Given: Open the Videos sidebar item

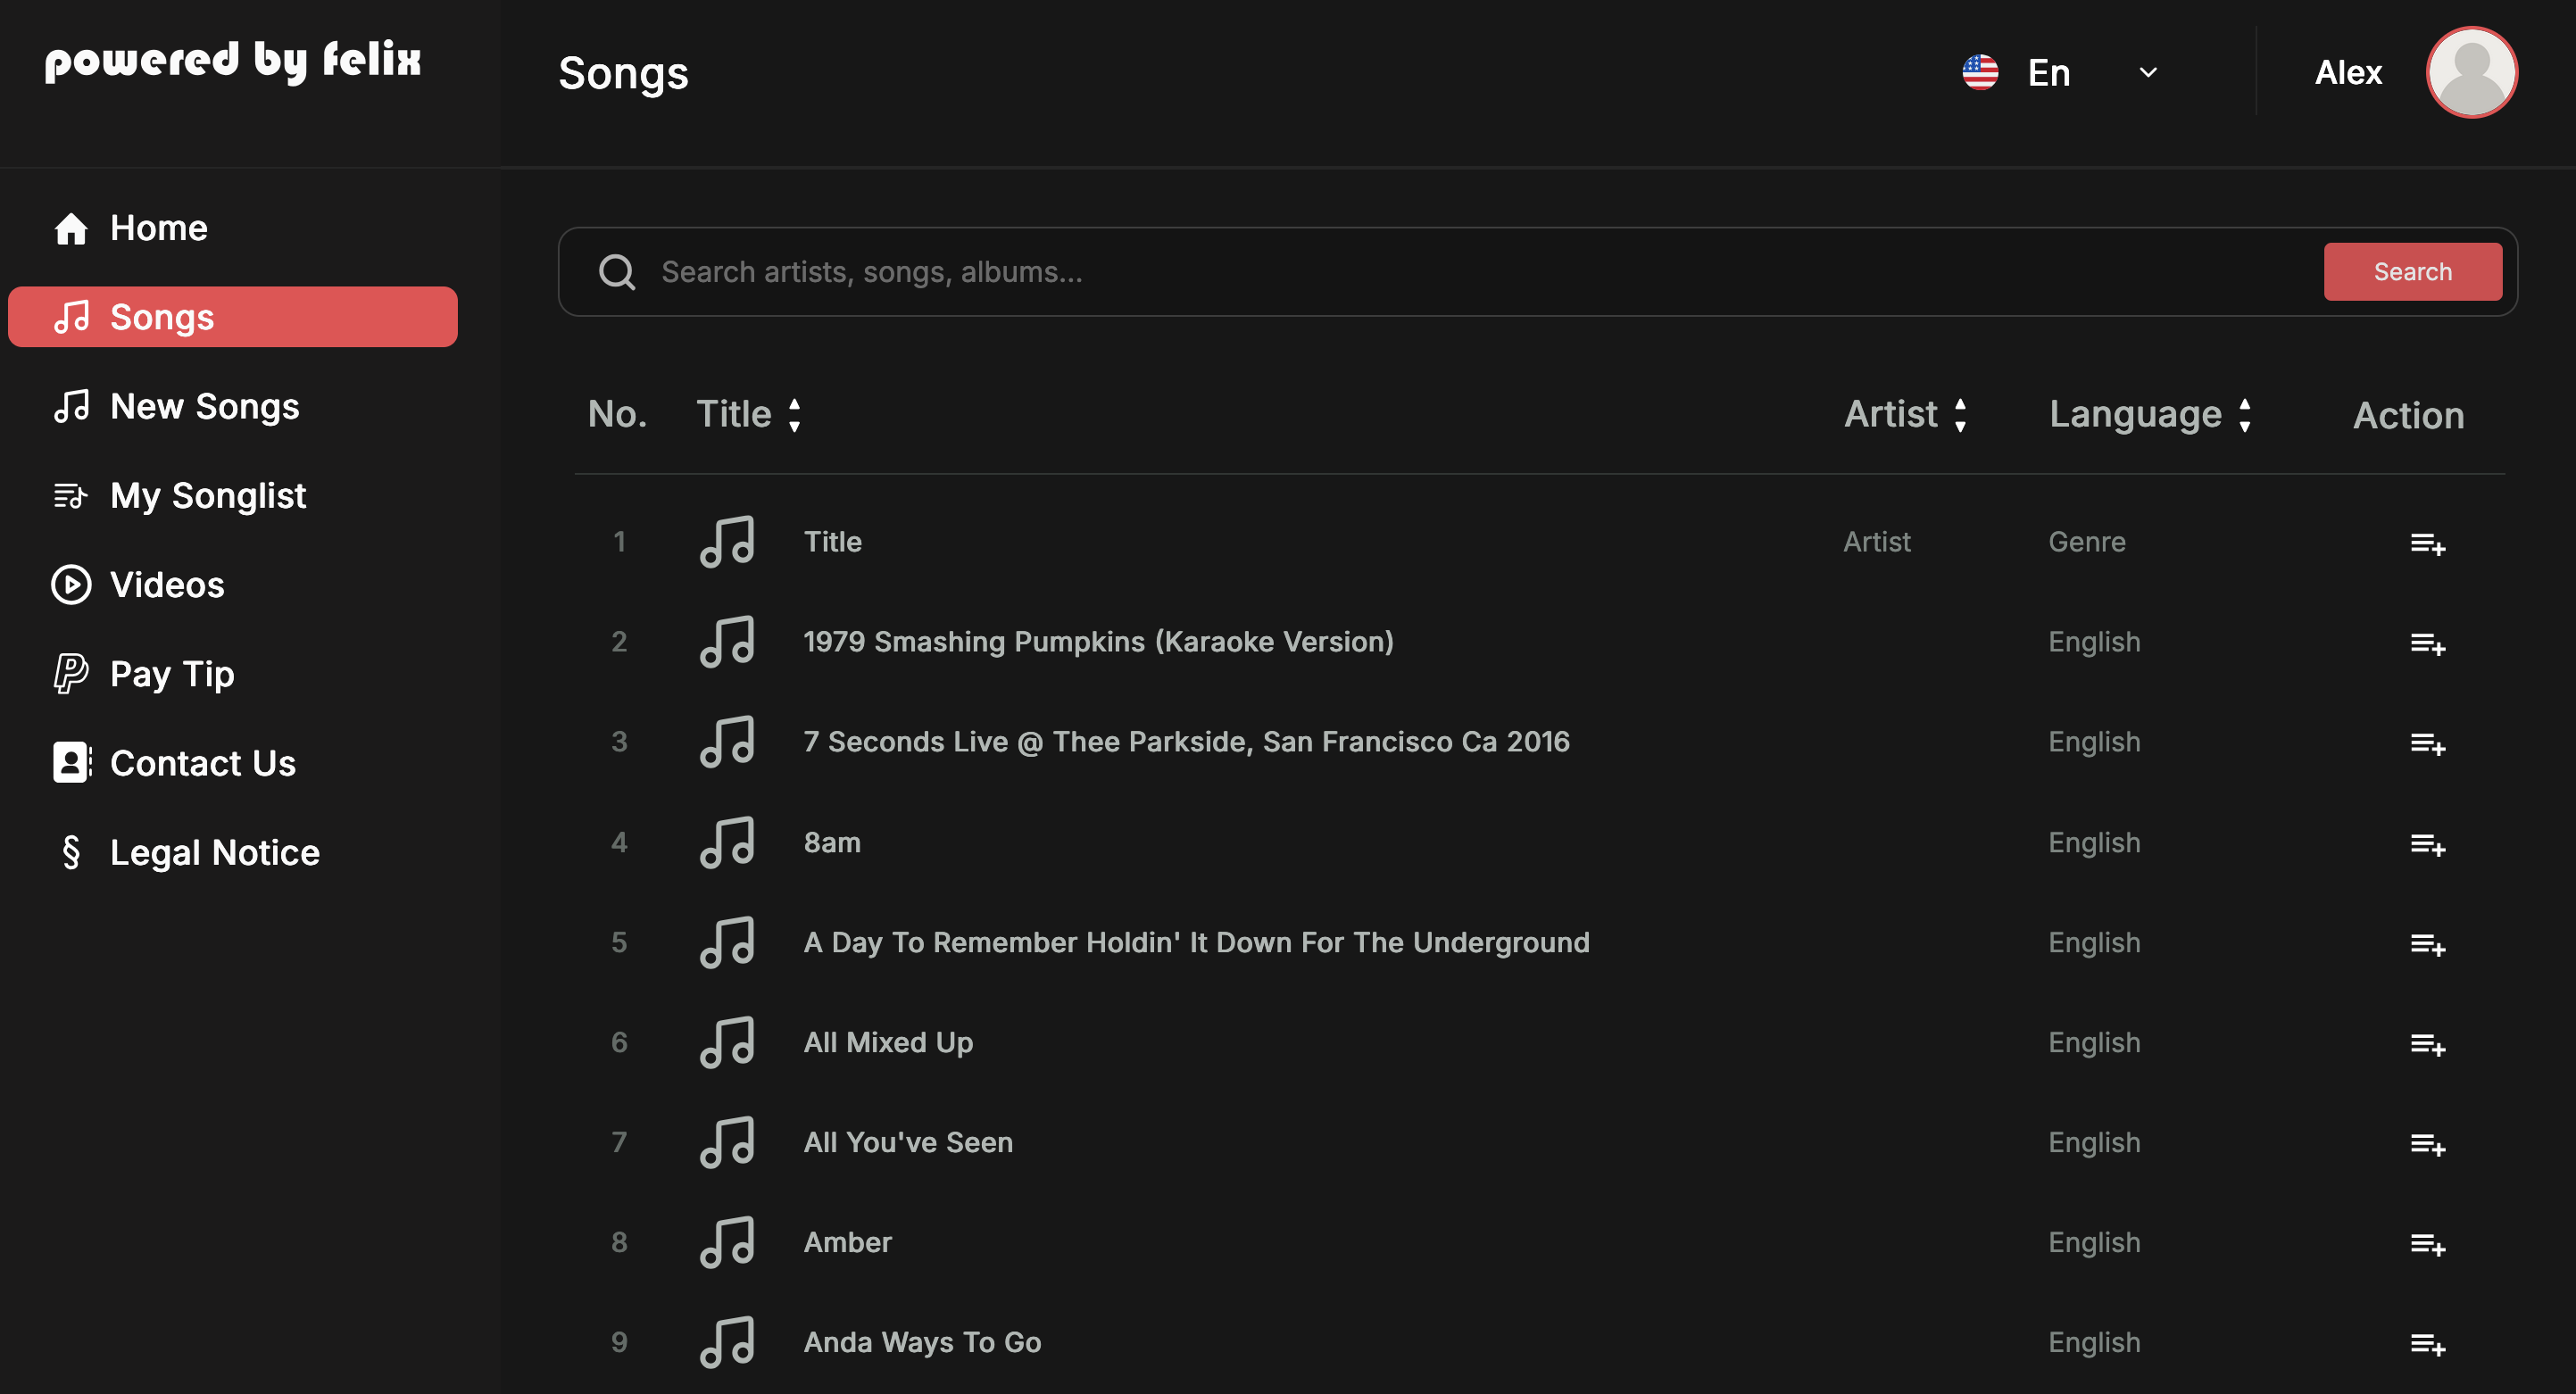Looking at the screenshot, I should (166, 585).
